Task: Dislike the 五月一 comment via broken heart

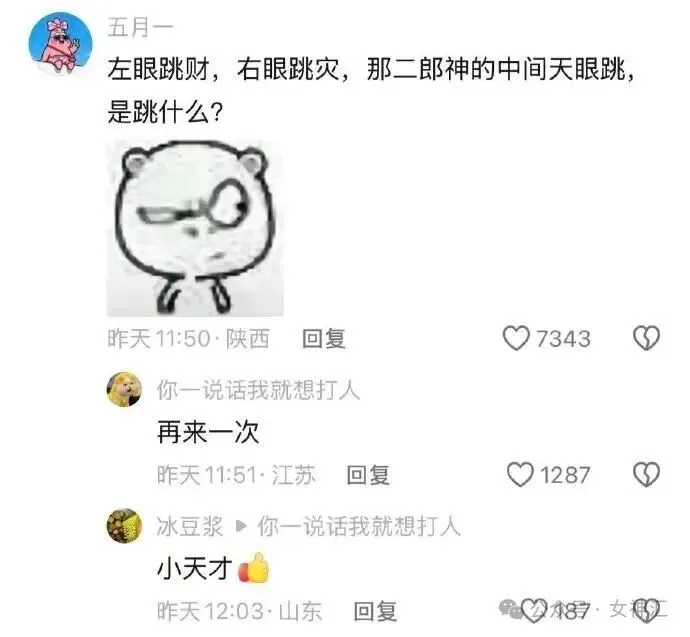Action: [x=646, y=338]
